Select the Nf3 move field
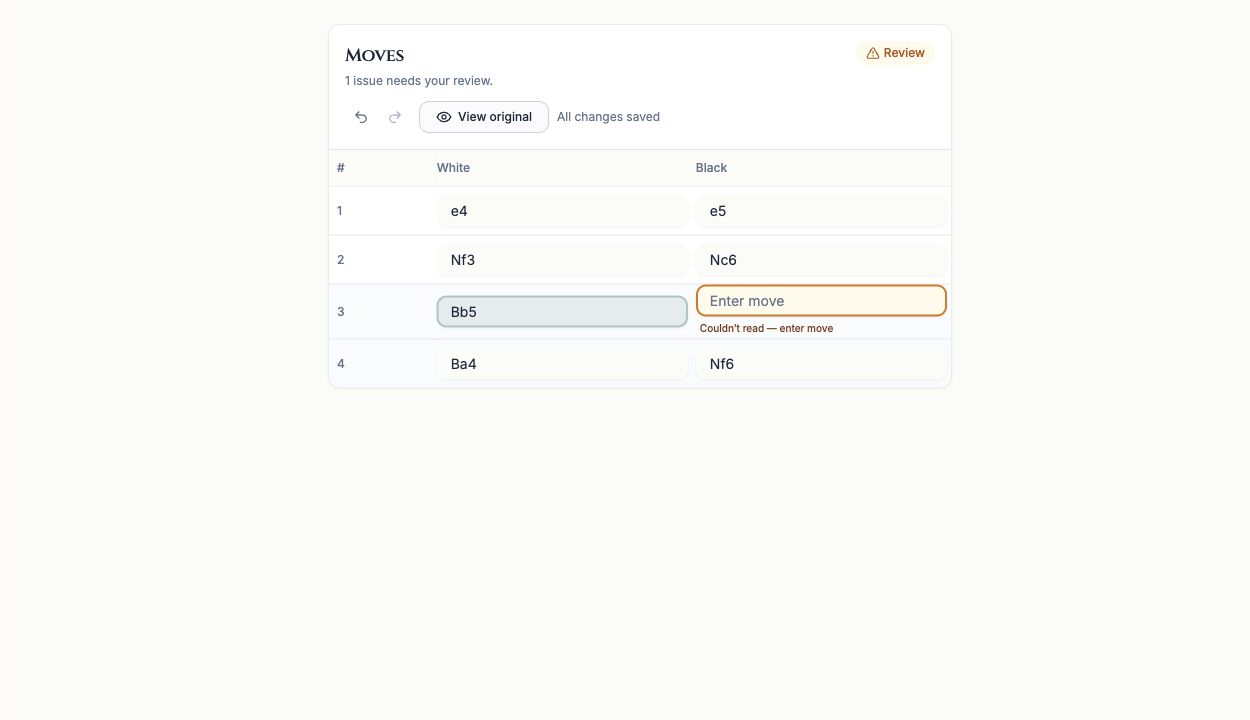Viewport: 1250px width, 720px height. tap(562, 260)
